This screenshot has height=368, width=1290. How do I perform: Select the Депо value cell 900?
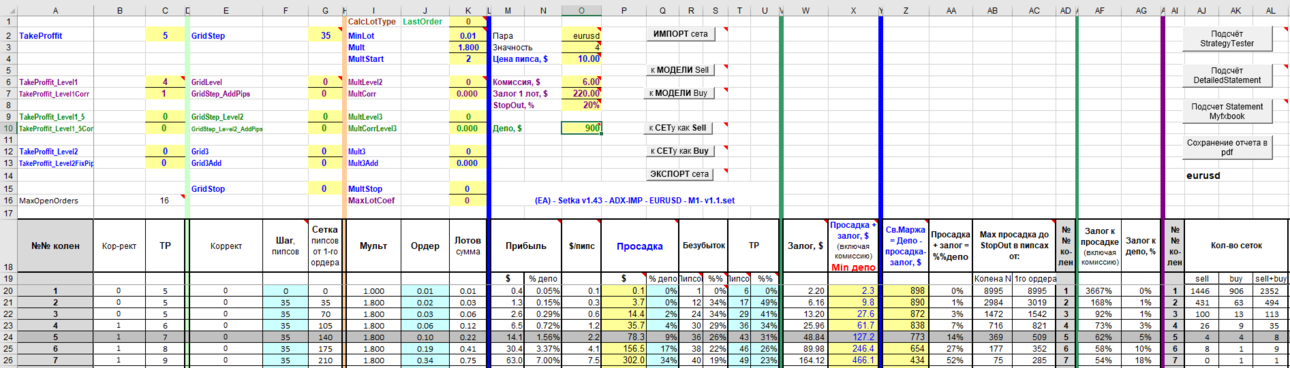[582, 128]
